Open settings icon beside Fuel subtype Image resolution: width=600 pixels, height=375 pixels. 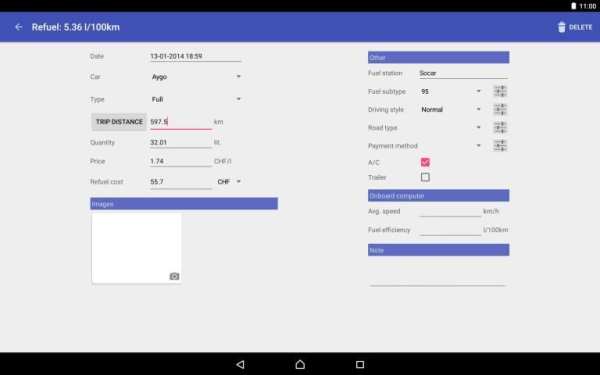point(500,91)
